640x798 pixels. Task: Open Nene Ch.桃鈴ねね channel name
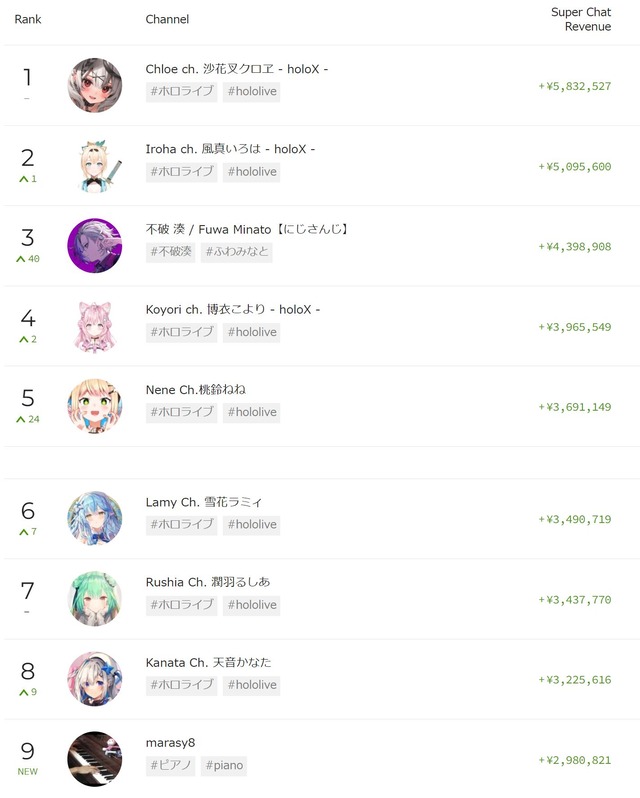pos(195,390)
